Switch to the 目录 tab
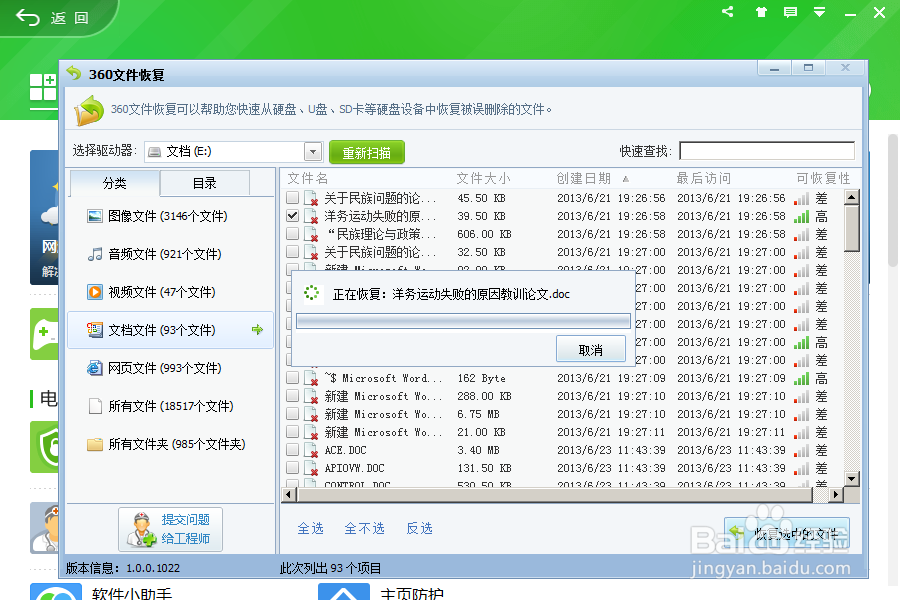900x600 pixels. click(x=204, y=183)
